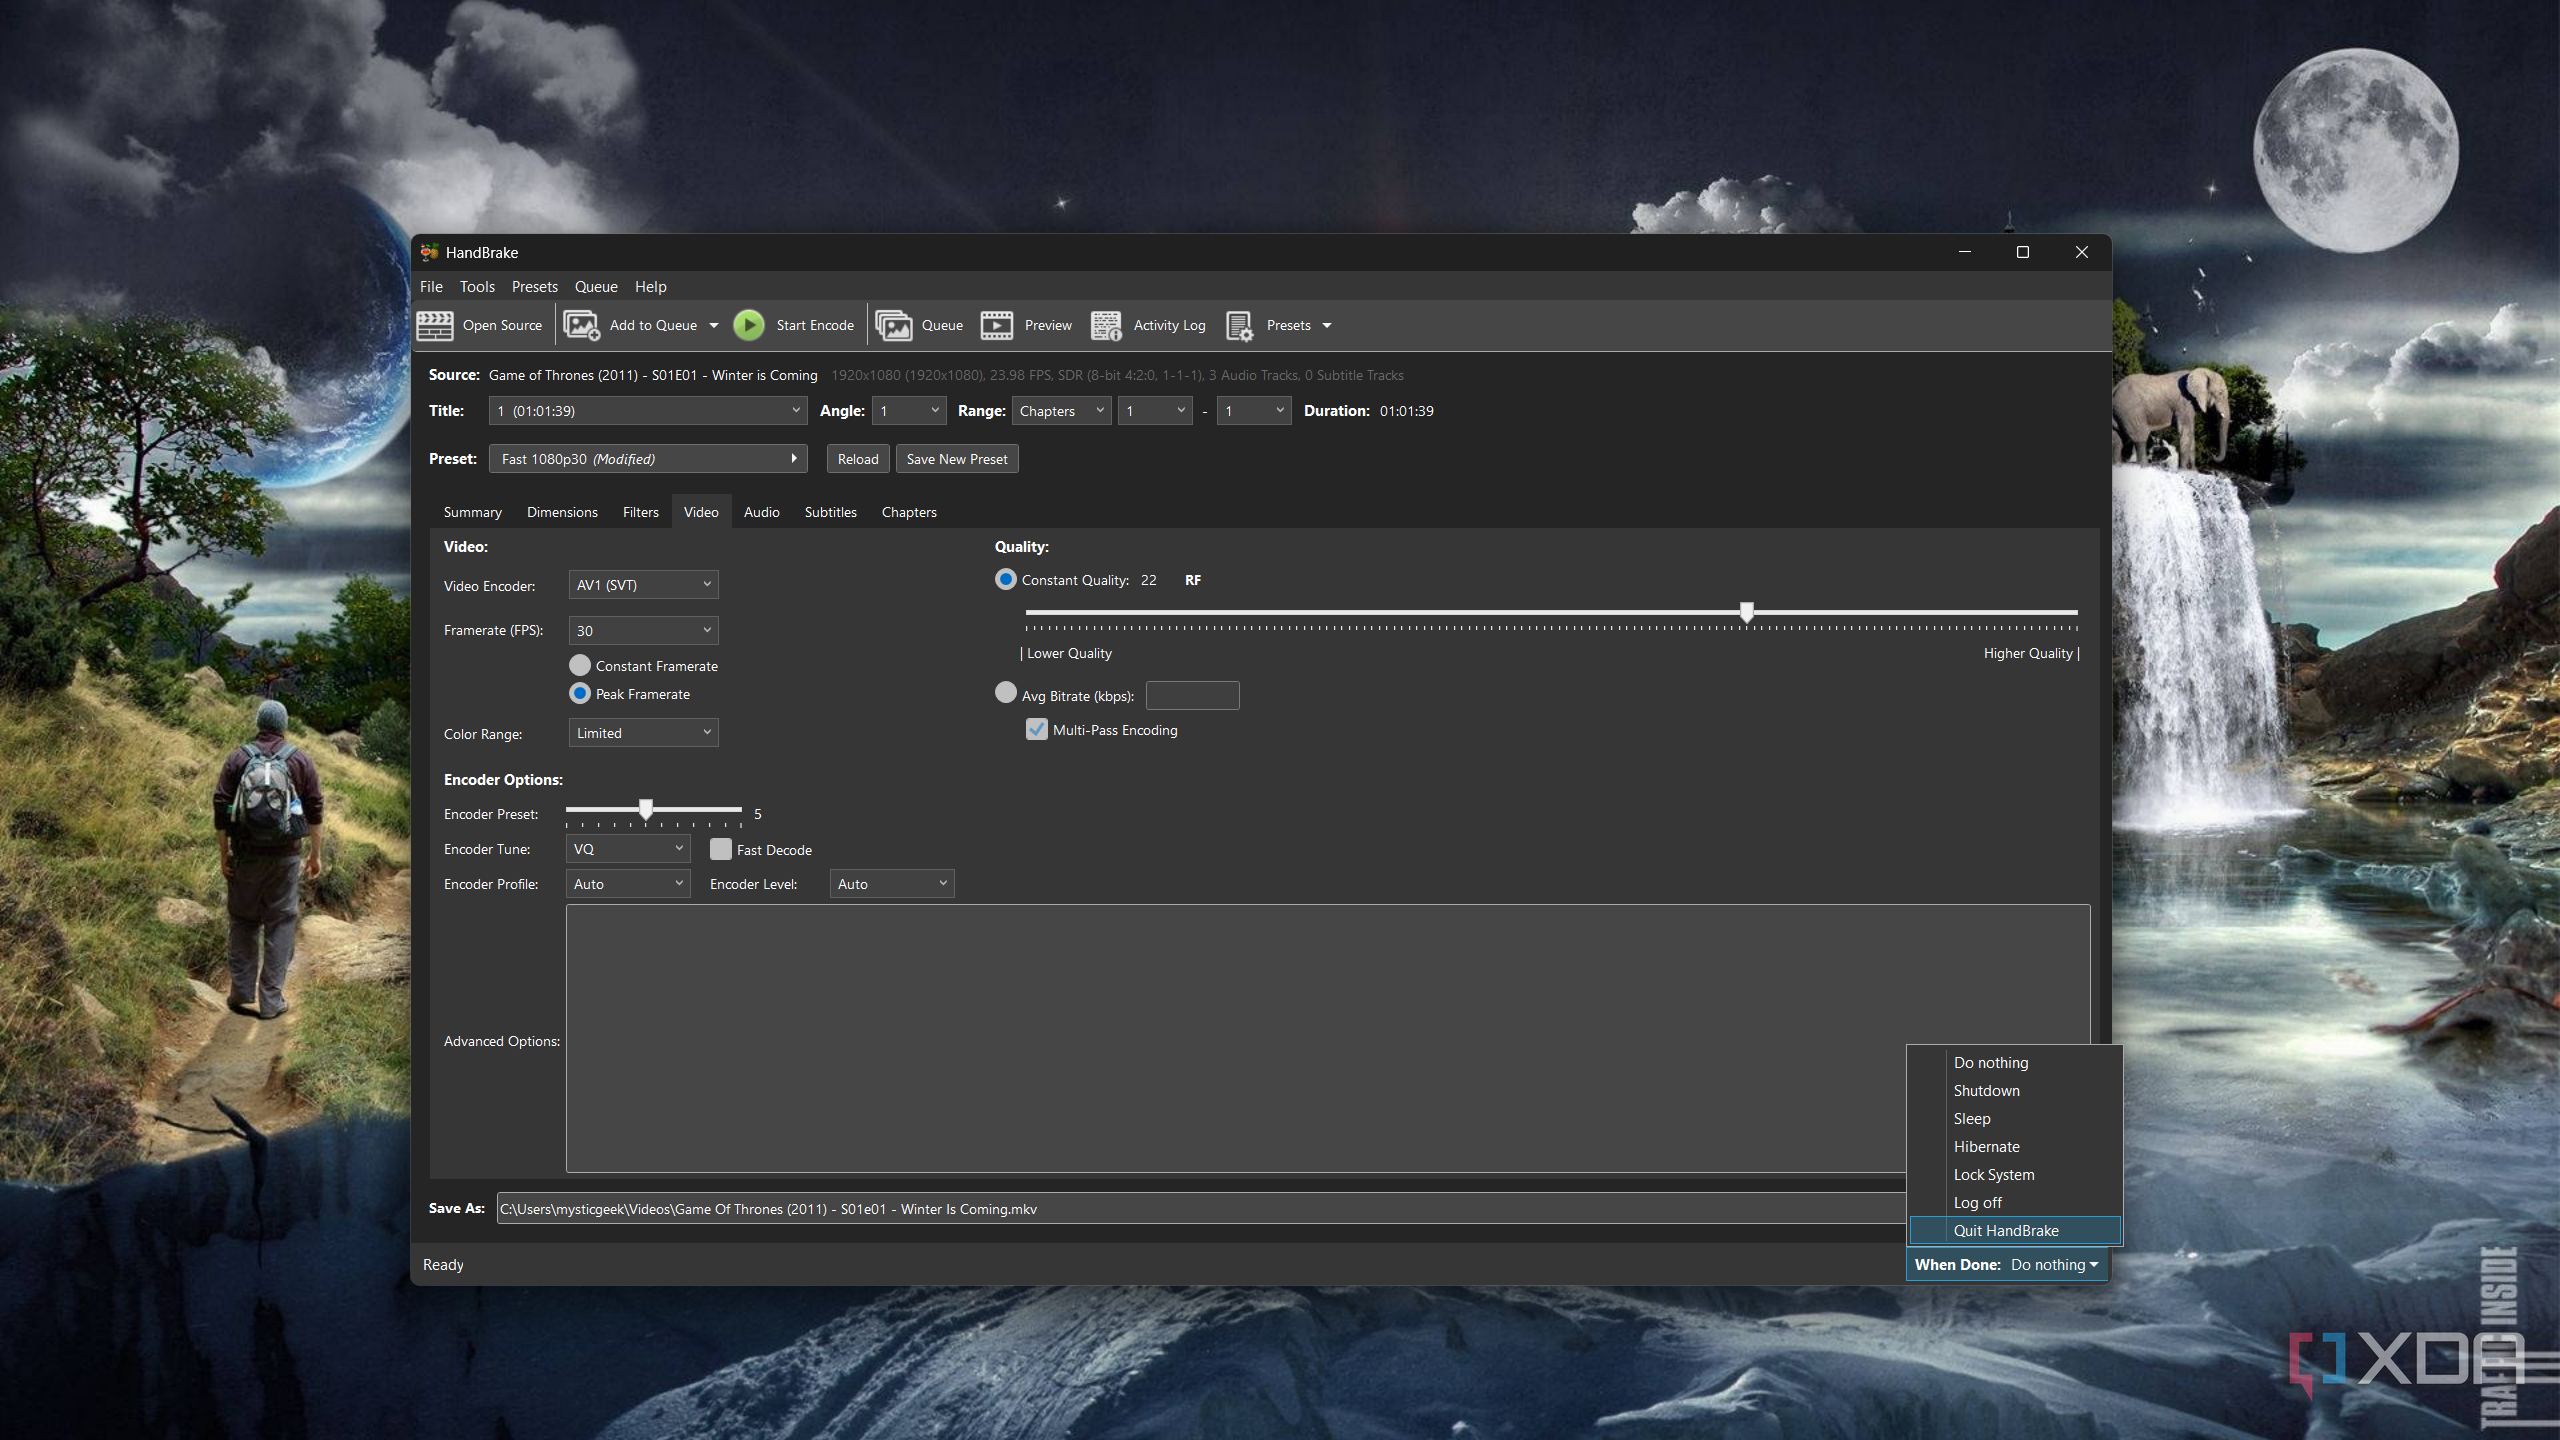
Task: Open the starting chapter dropdown
Action: pyautogui.click(x=1155, y=410)
